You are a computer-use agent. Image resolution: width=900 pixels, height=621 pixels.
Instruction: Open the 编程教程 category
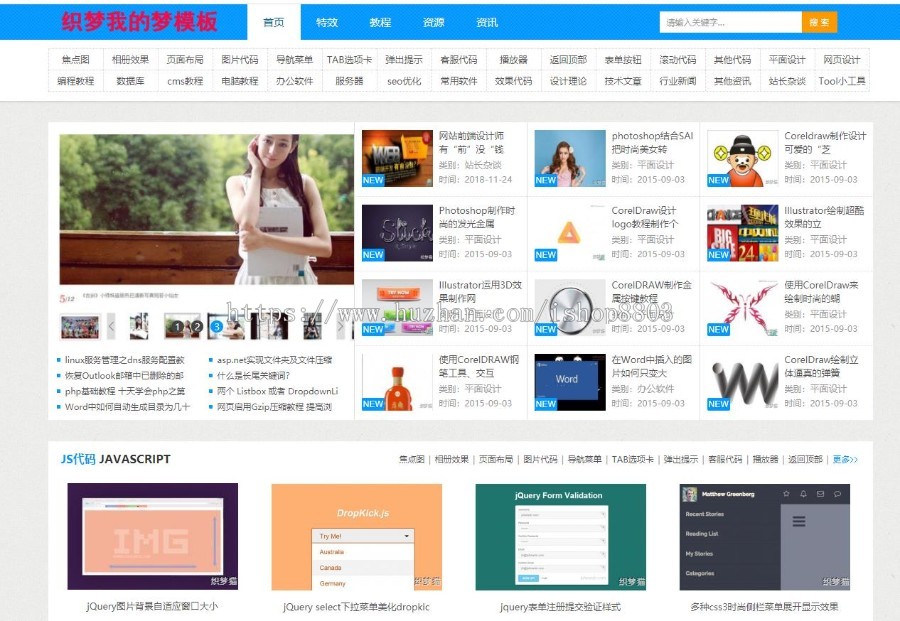point(76,81)
